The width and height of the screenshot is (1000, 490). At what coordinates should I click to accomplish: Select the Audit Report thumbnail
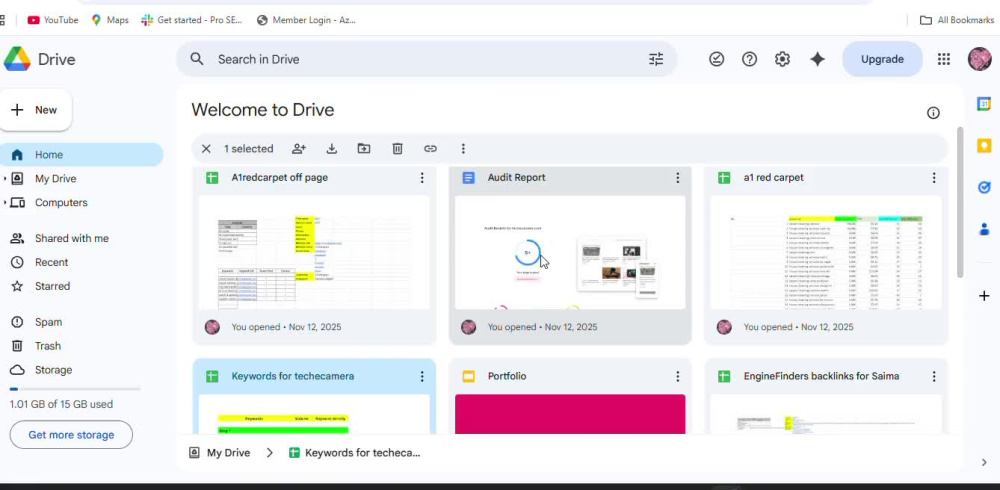(570, 253)
